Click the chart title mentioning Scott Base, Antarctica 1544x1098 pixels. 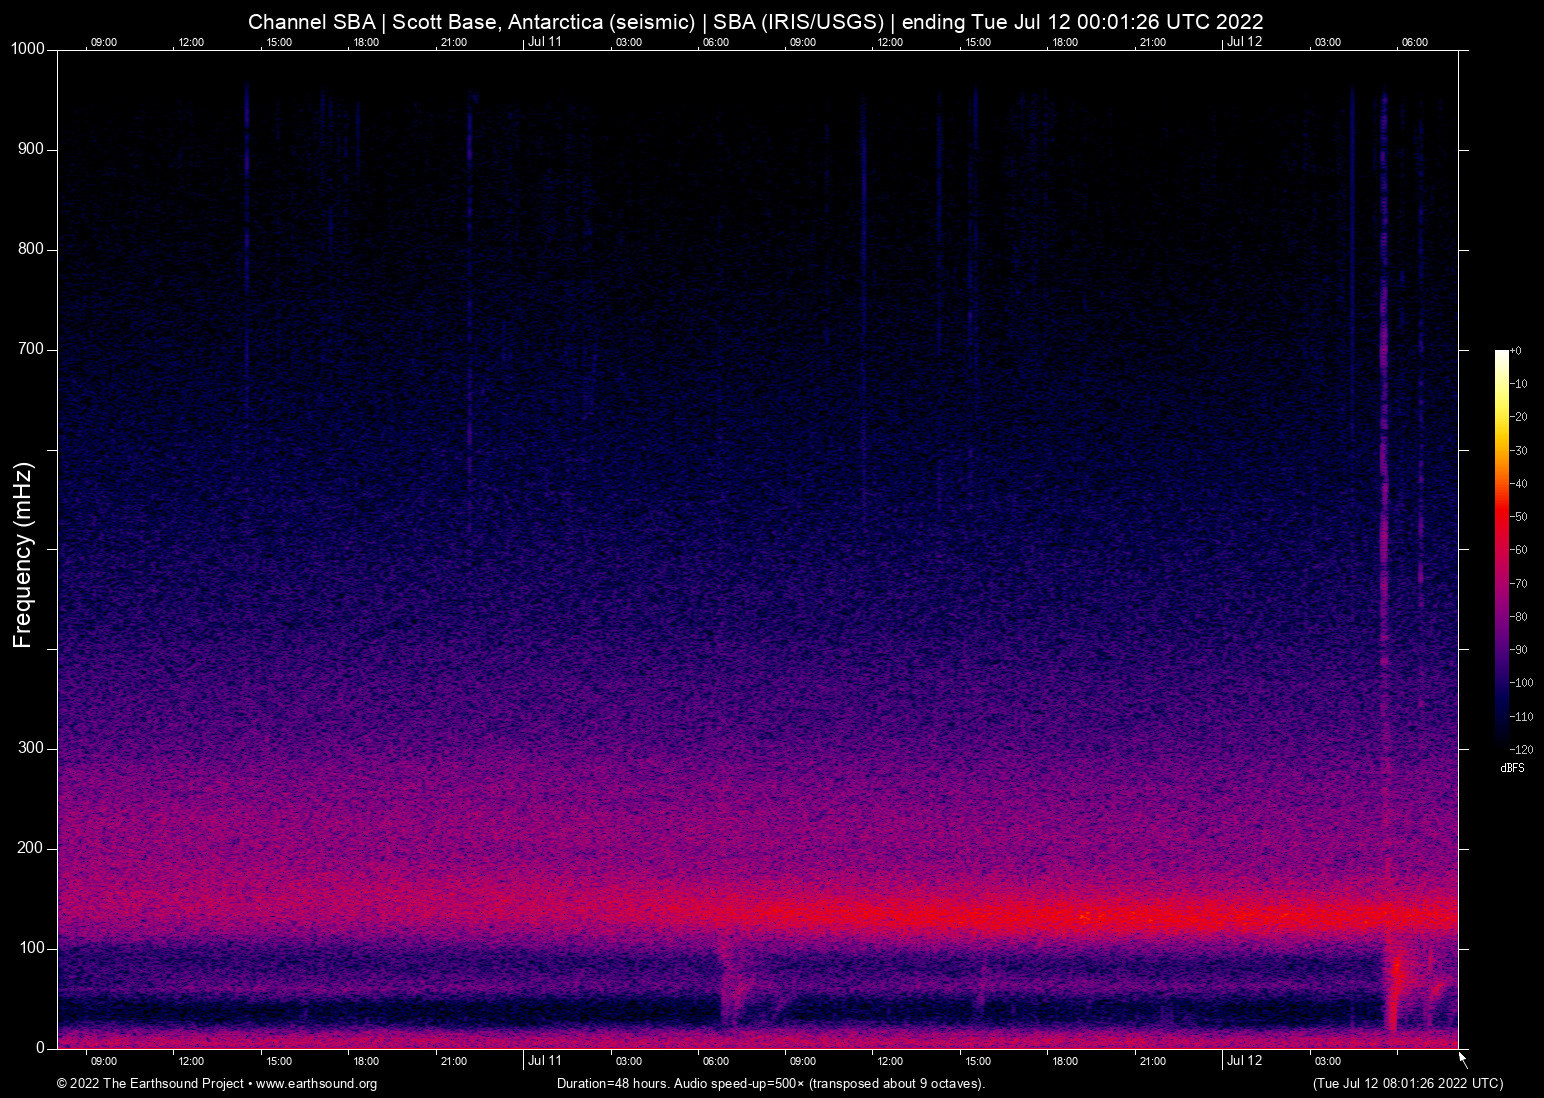(755, 21)
